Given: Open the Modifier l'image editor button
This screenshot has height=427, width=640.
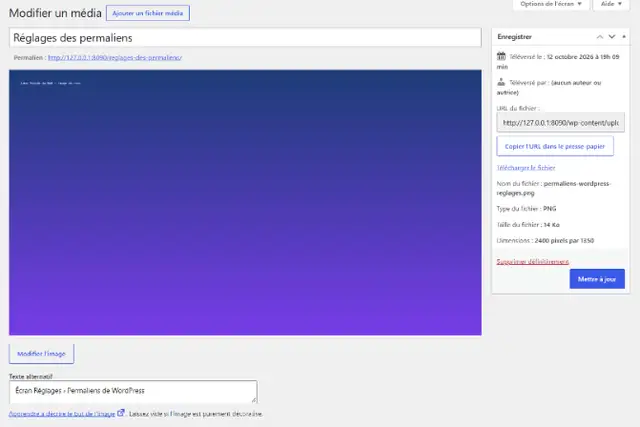Looking at the screenshot, I should pyautogui.click(x=42, y=354).
